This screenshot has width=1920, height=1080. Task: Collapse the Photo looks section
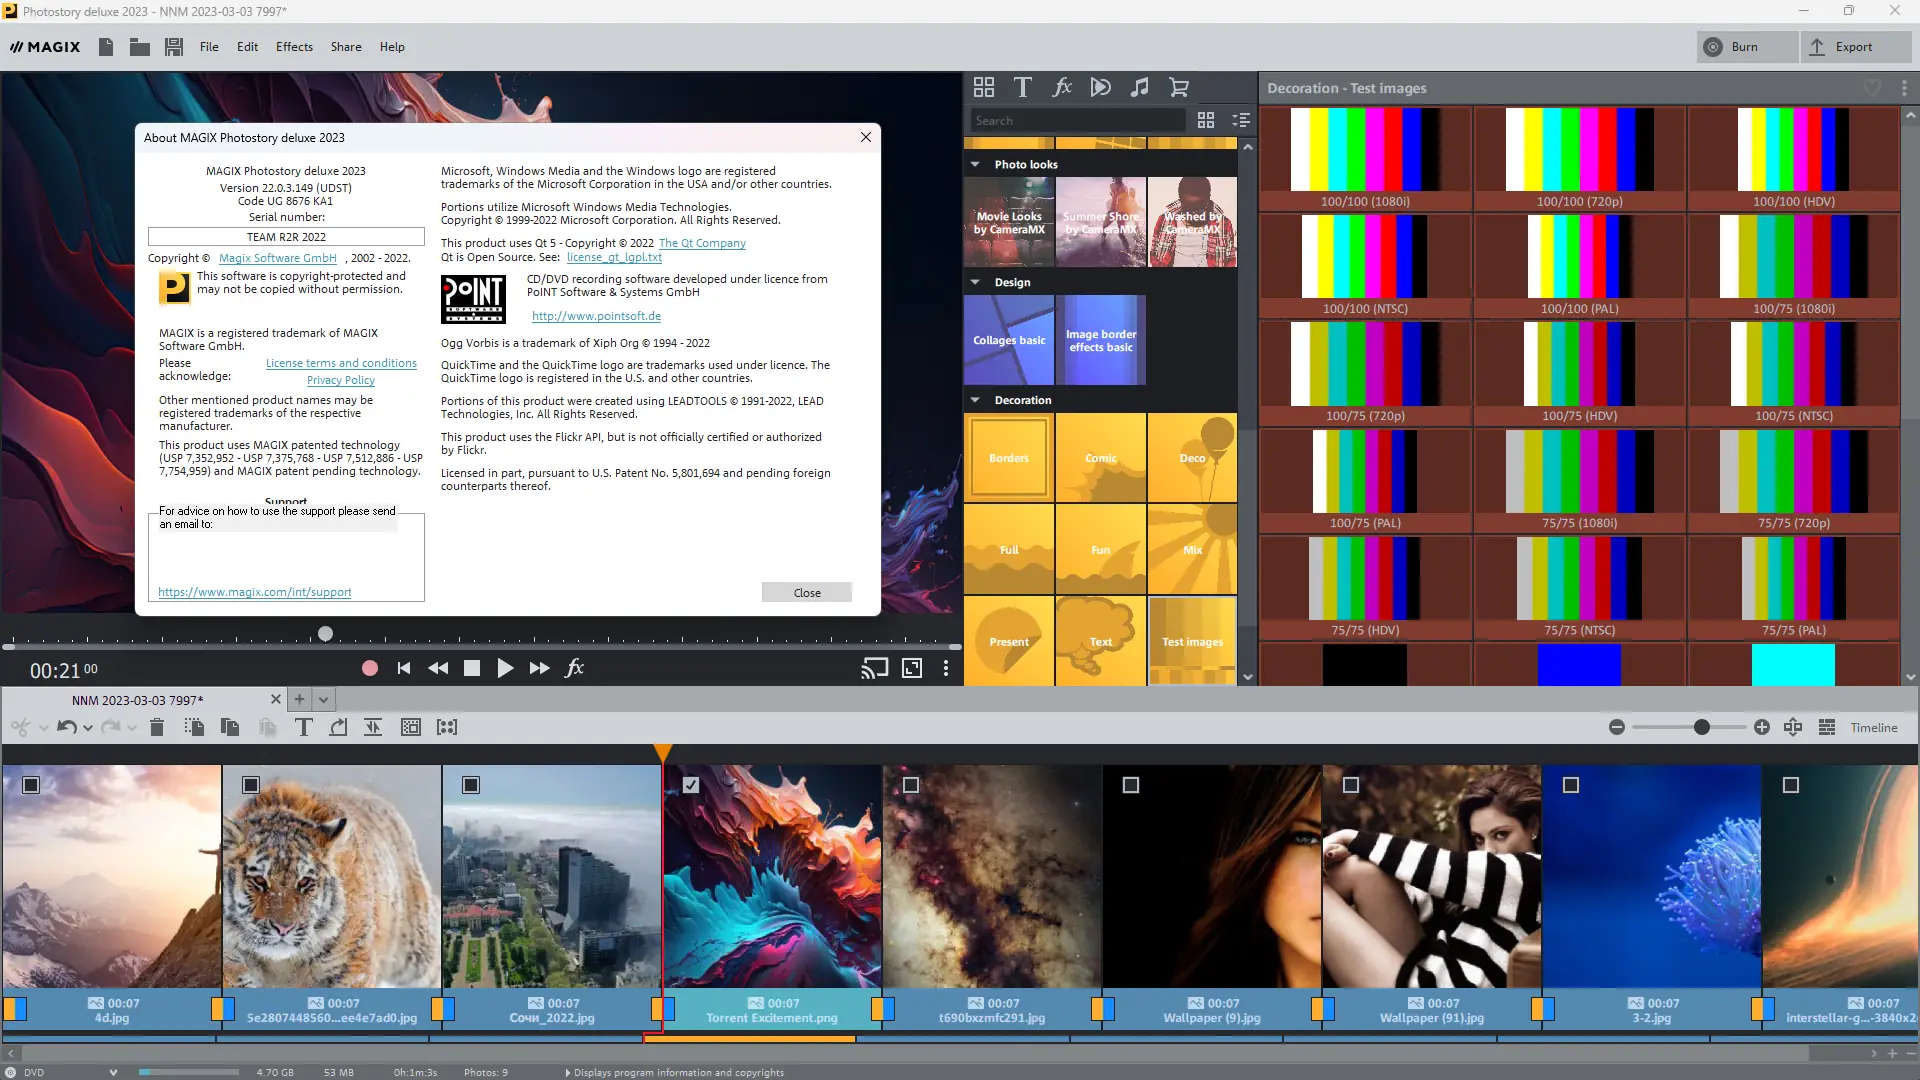[975, 164]
